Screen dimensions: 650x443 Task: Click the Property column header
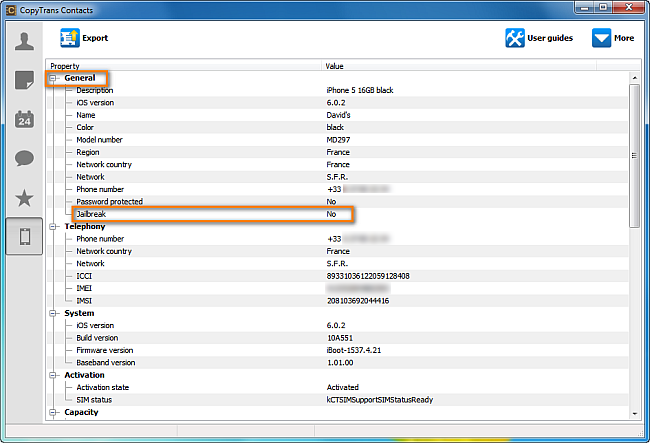tap(184, 66)
